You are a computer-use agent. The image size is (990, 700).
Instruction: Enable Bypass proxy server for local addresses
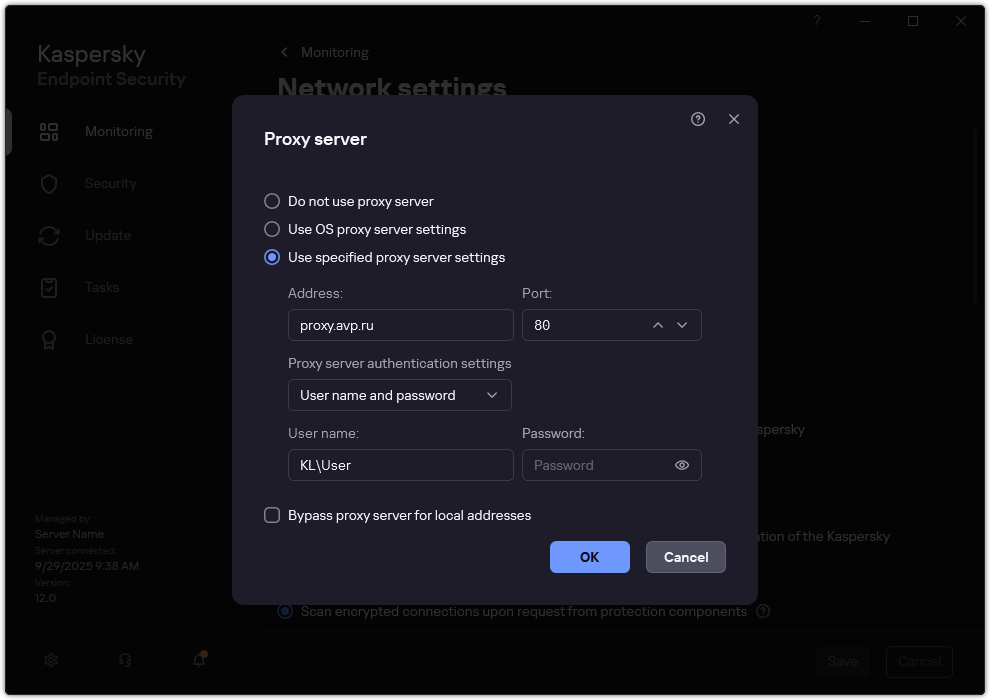pyautogui.click(x=271, y=515)
